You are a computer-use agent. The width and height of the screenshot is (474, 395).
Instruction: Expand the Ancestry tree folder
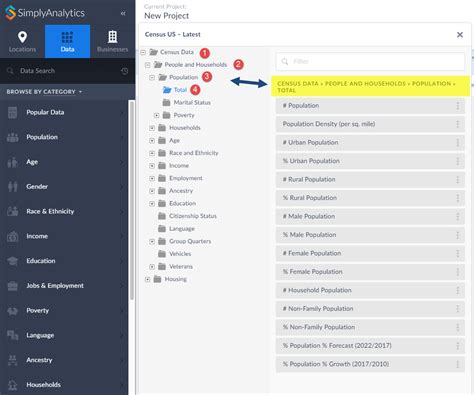click(152, 191)
